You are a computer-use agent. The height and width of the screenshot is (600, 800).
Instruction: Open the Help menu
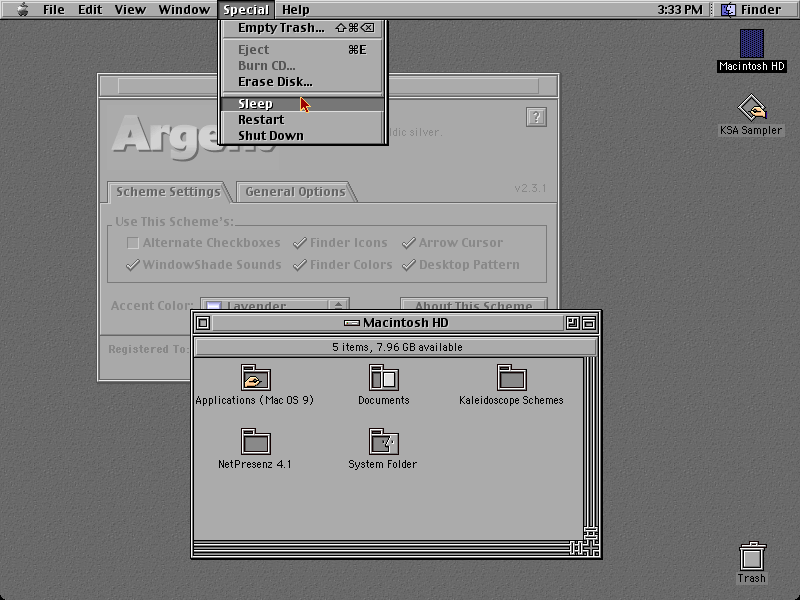click(295, 9)
